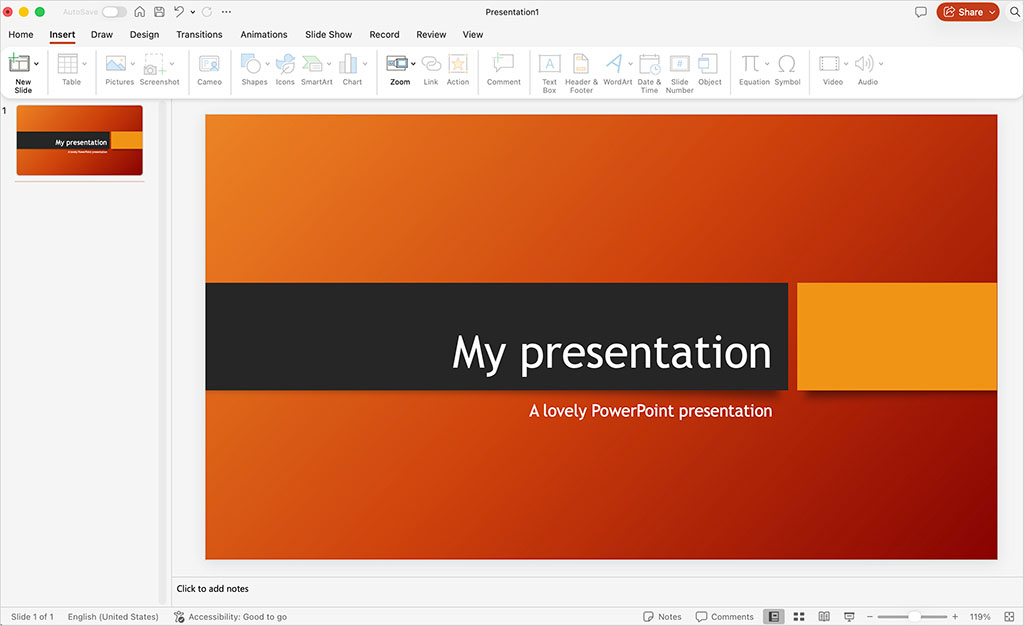Expand the Table dropdown arrow

coord(84,64)
